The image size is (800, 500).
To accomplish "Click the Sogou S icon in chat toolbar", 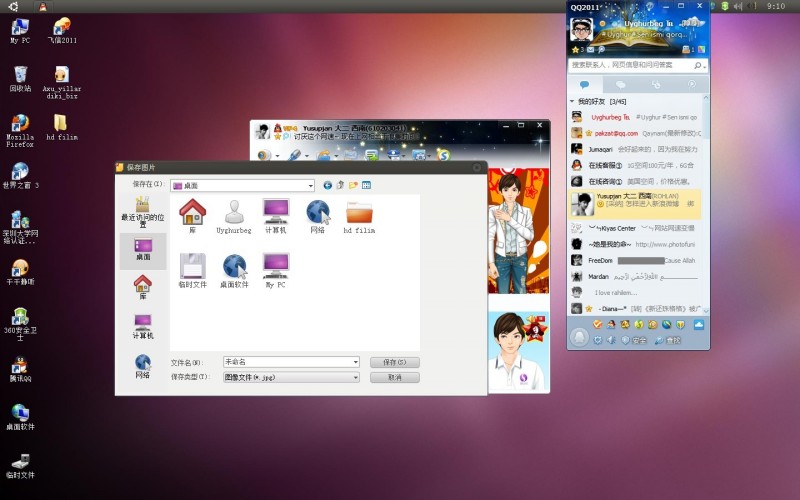I will point(443,155).
